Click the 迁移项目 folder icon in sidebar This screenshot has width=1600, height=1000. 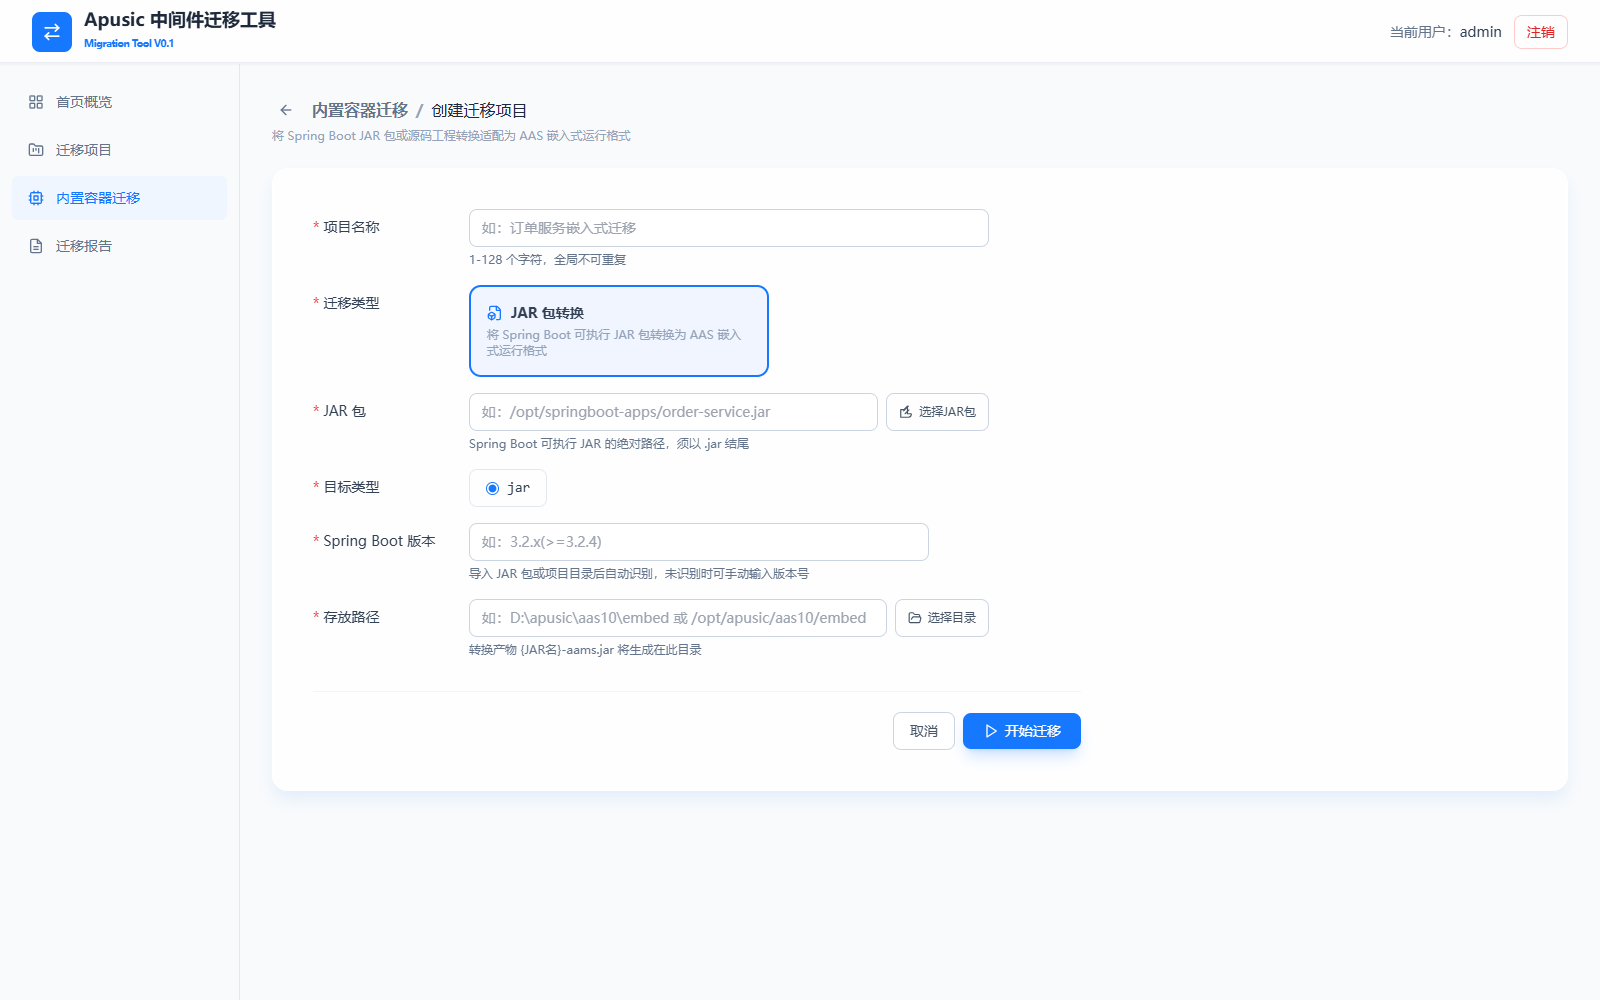pyautogui.click(x=36, y=150)
